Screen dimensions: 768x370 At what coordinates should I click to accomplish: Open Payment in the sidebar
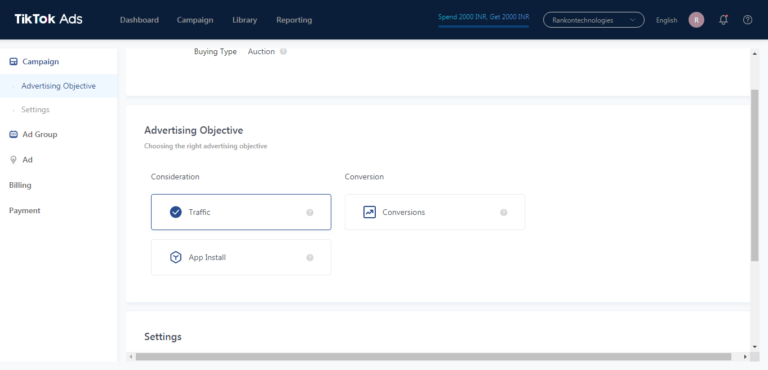pos(24,211)
